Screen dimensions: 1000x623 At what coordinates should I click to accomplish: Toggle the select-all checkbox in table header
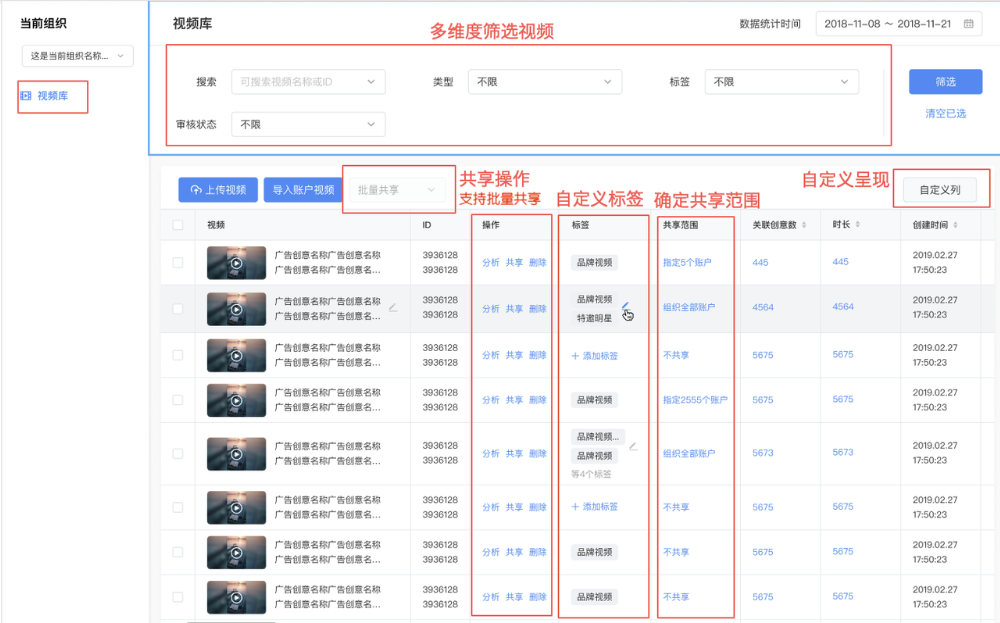click(178, 225)
